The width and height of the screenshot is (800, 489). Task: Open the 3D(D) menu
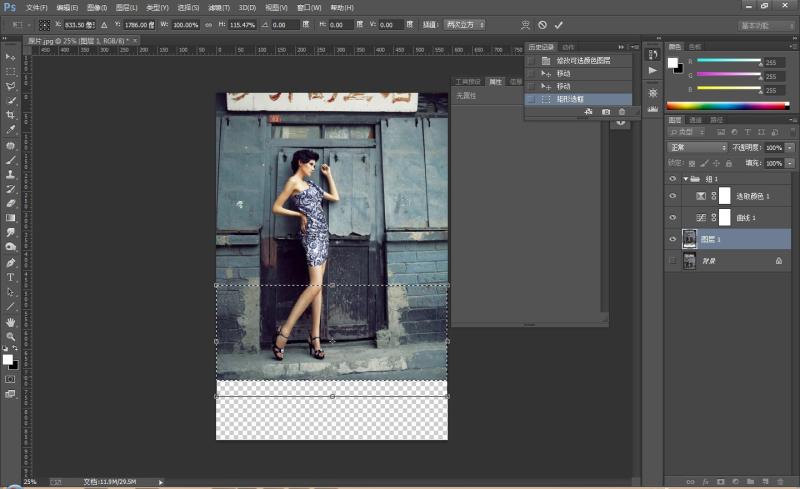tap(247, 8)
